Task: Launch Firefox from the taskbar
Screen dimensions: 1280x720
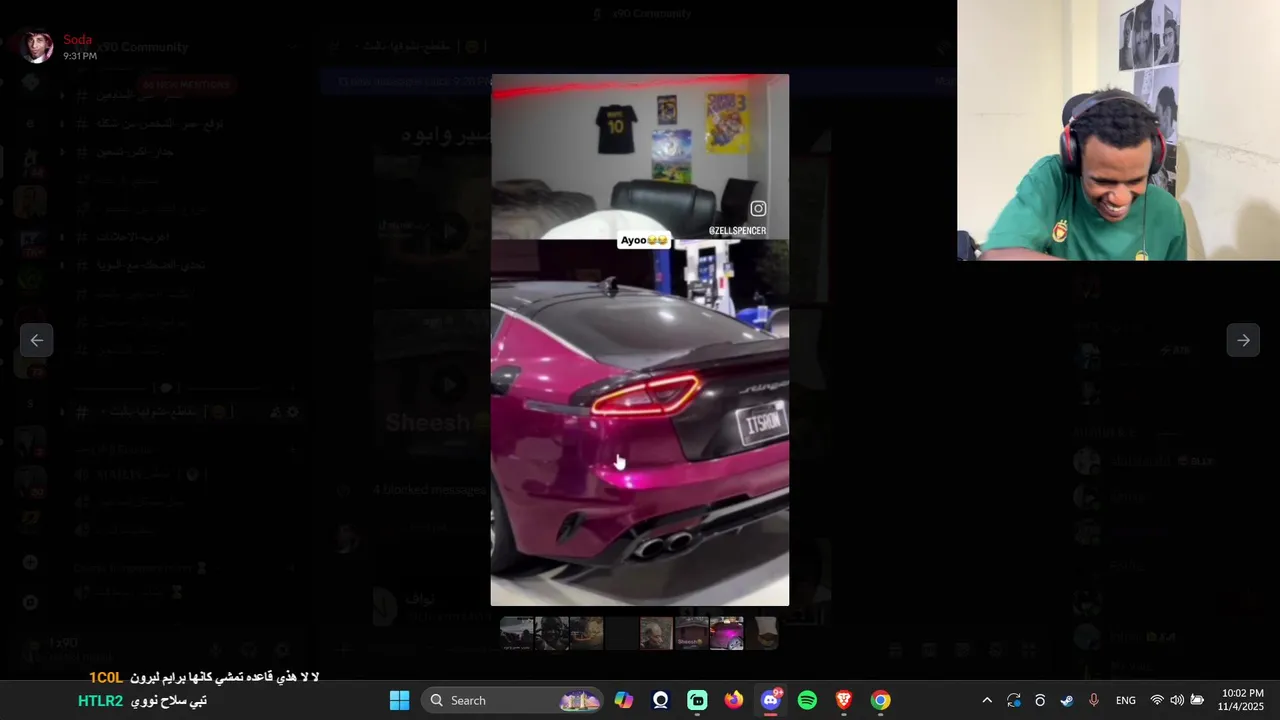Action: click(734, 700)
